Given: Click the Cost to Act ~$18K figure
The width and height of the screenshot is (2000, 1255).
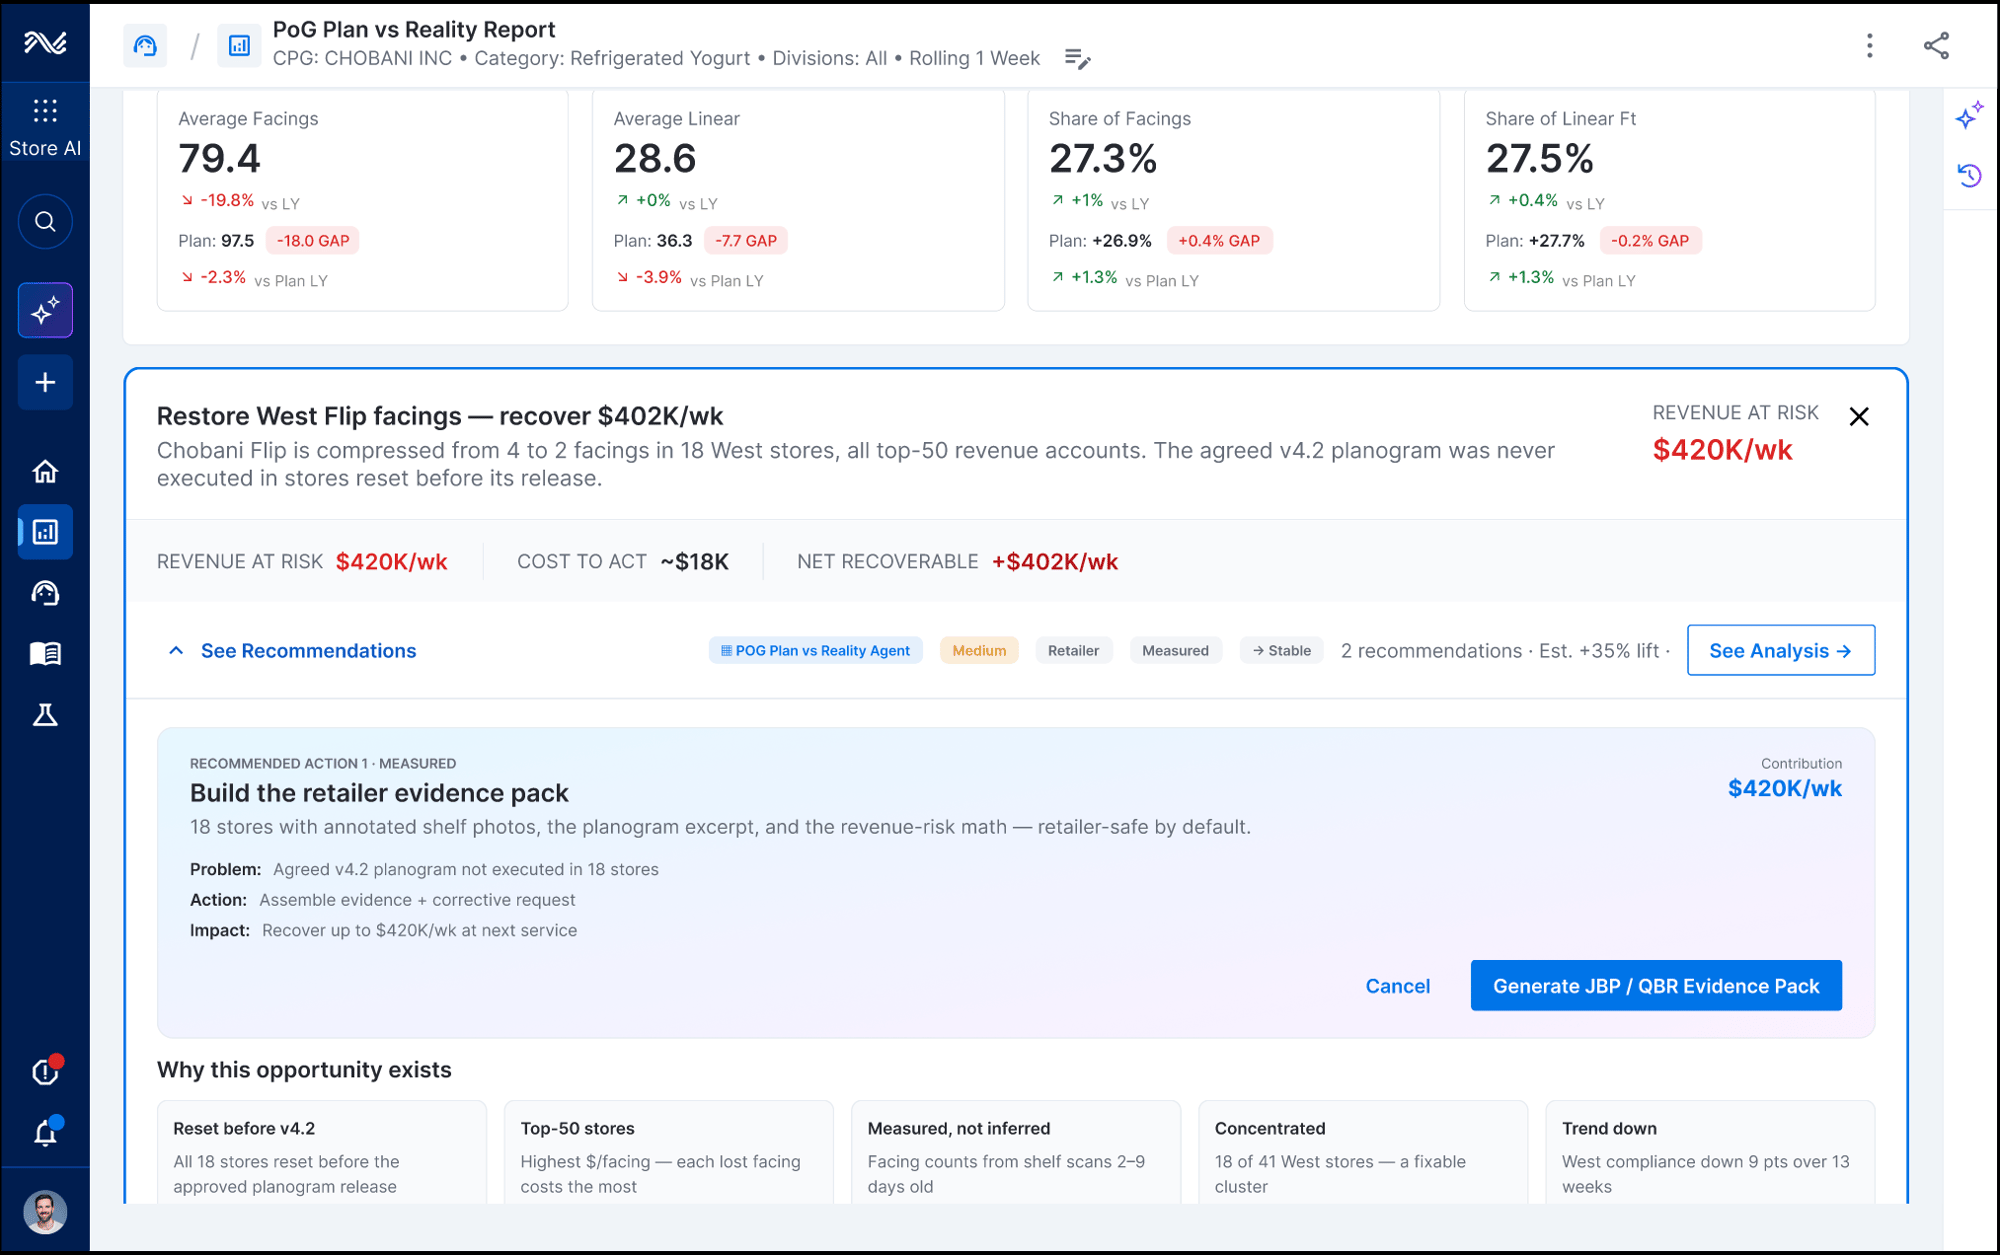Looking at the screenshot, I should pos(694,562).
